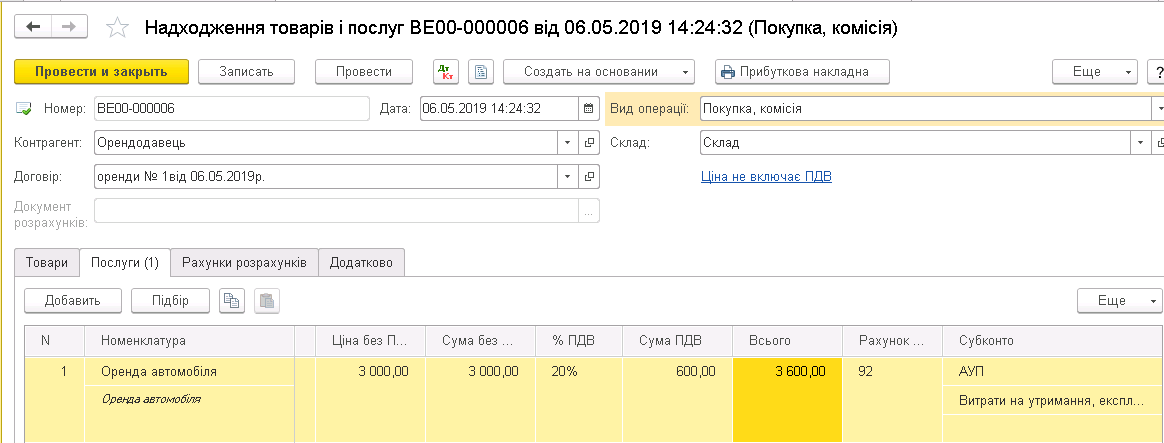Click the Контрагент field Орендодавець

[326, 142]
